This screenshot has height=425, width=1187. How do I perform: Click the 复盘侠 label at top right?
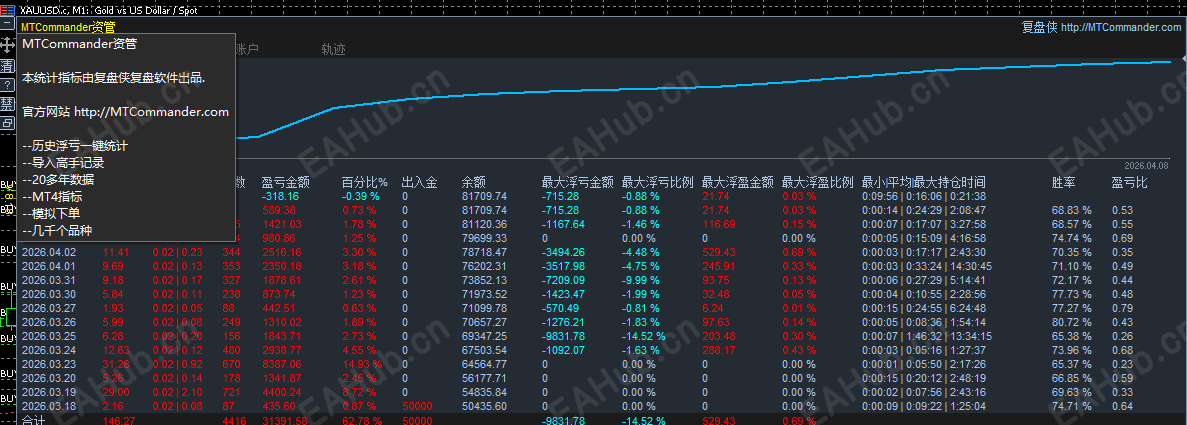pos(1039,27)
